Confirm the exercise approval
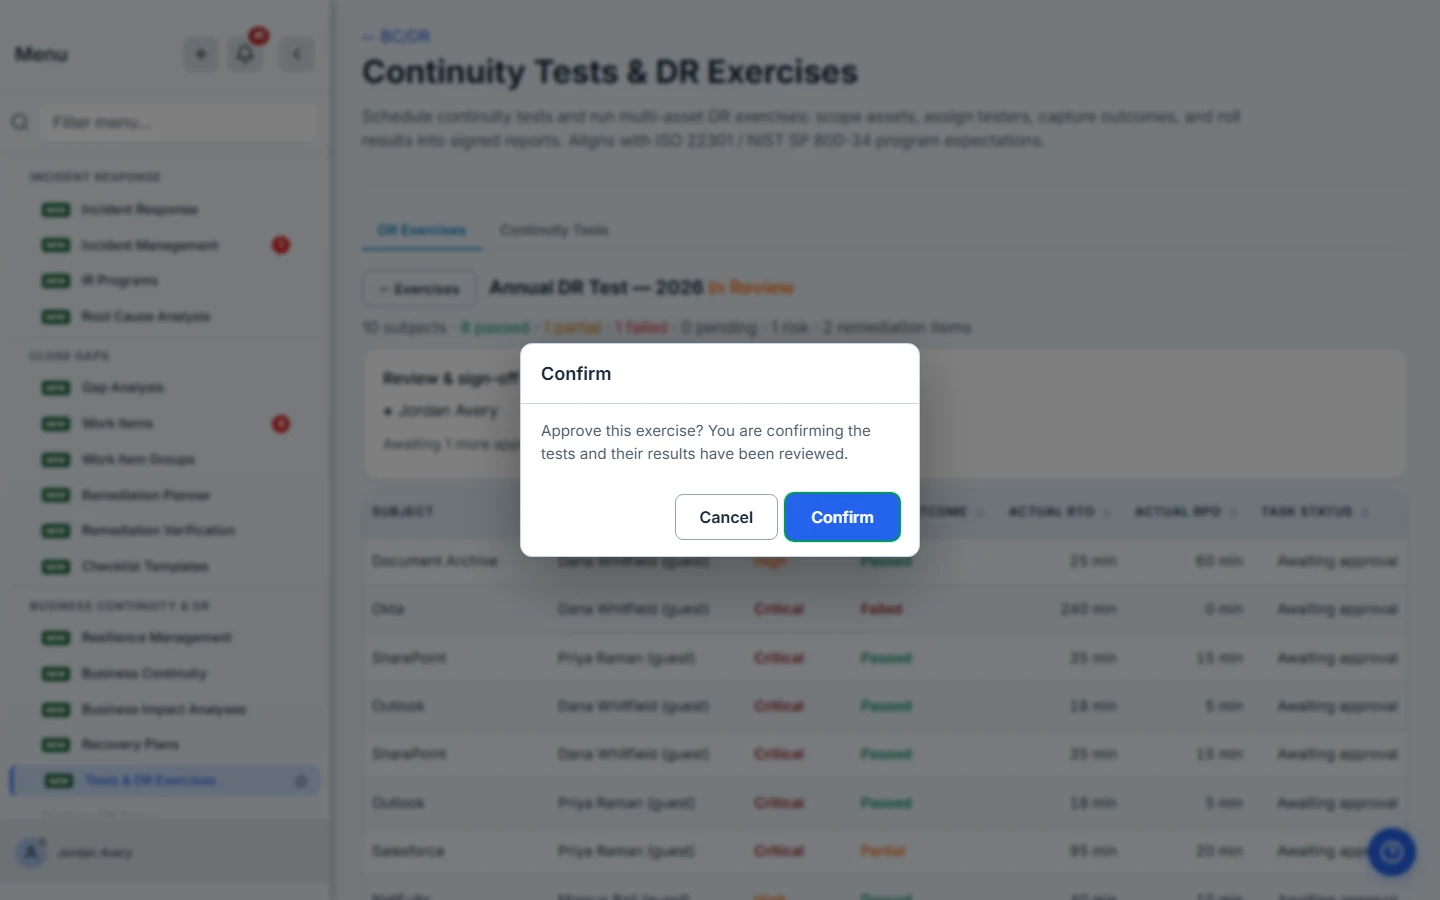Viewport: 1440px width, 900px height. [x=842, y=517]
